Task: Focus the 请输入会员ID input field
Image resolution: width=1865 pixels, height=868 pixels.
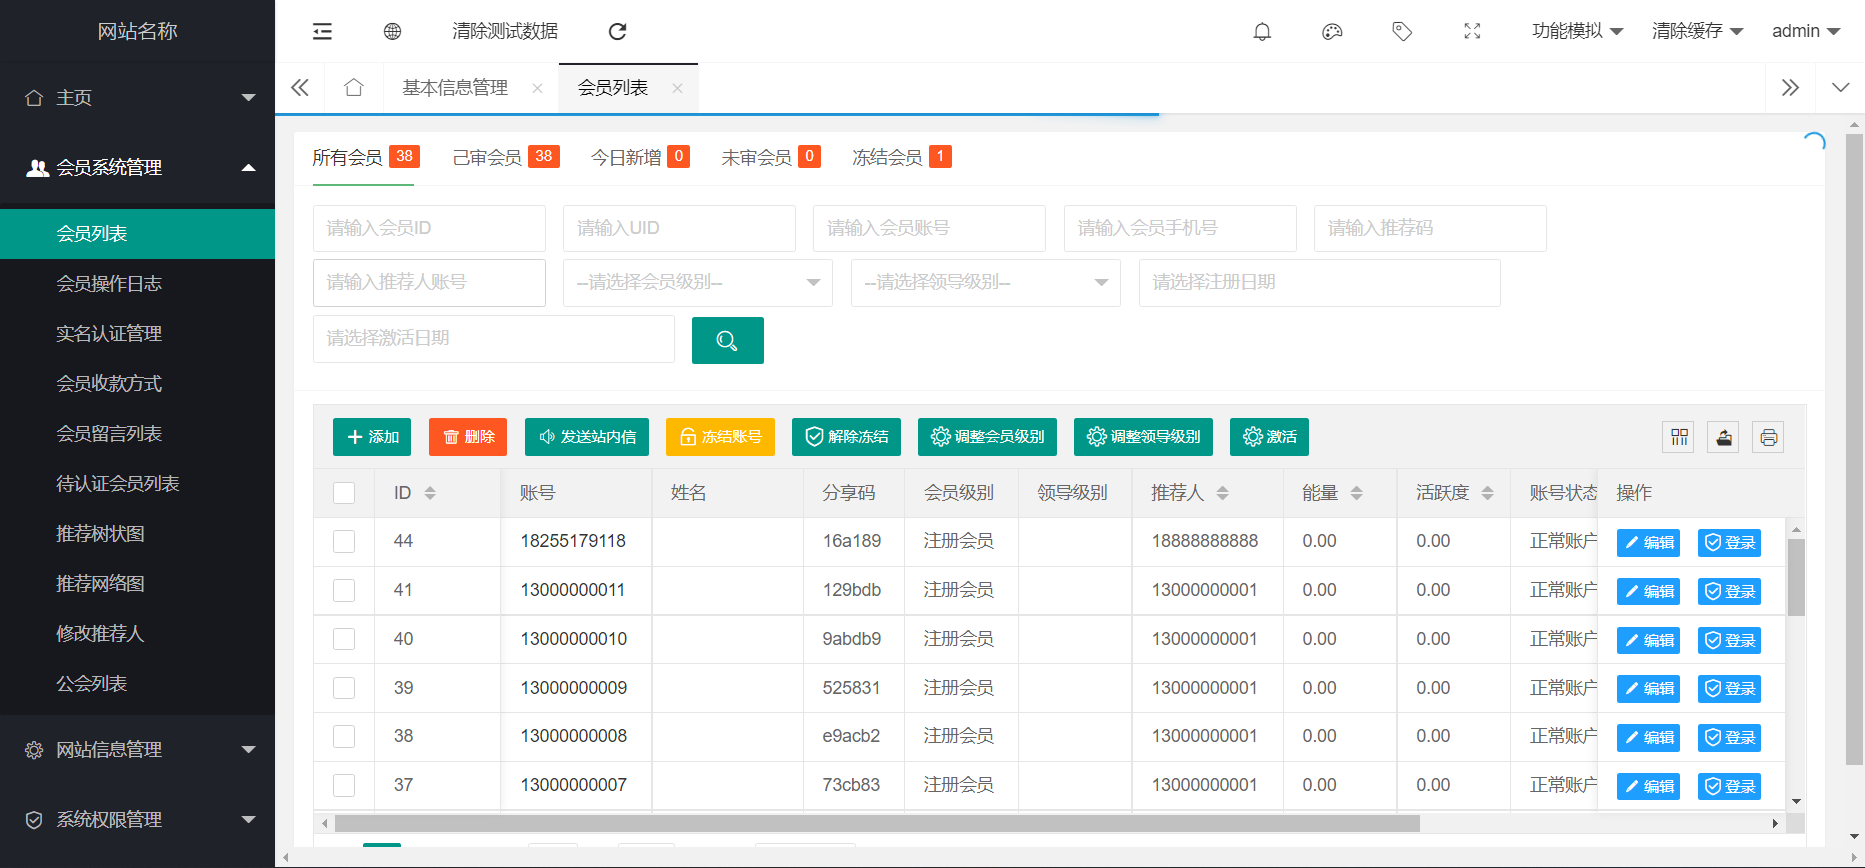Action: coord(429,228)
